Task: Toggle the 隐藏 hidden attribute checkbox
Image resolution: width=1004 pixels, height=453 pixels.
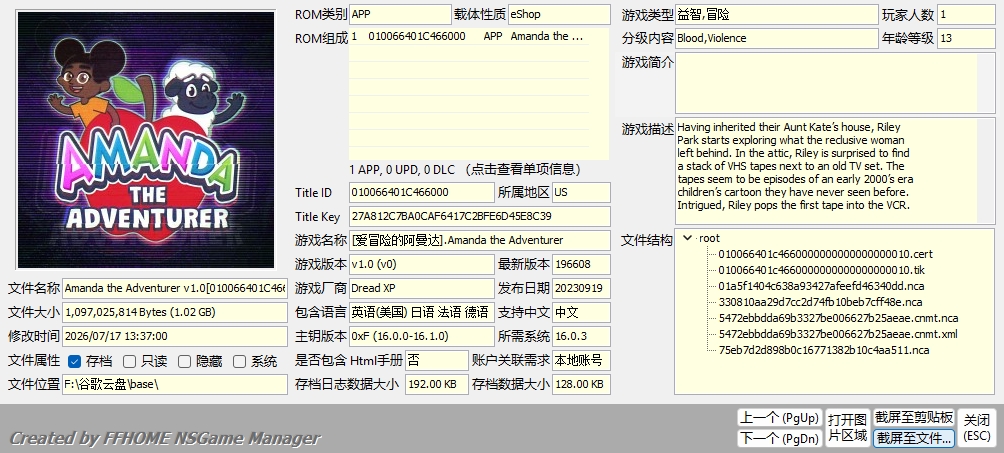Action: pyautogui.click(x=184, y=361)
